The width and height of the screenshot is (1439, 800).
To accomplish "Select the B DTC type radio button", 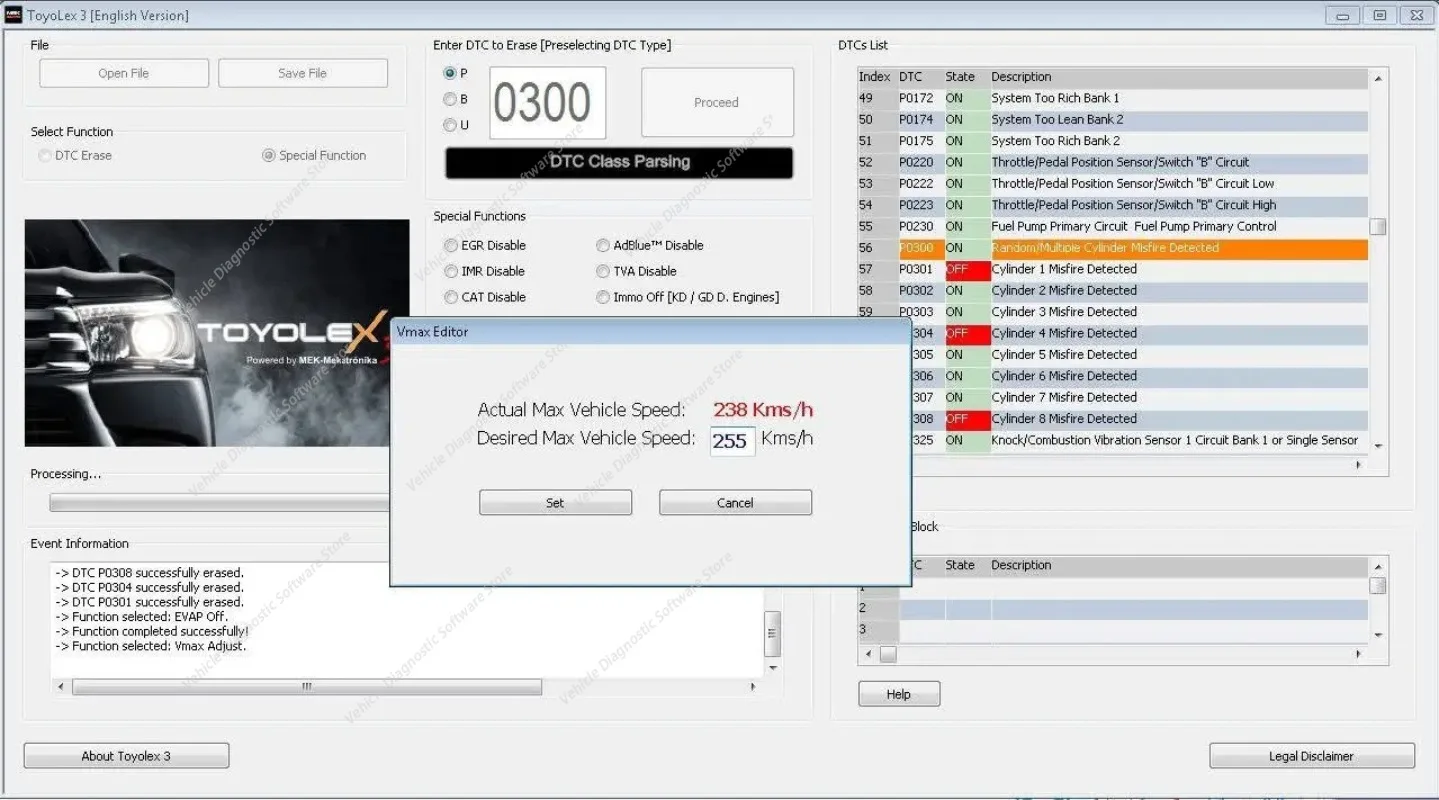I will (450, 99).
